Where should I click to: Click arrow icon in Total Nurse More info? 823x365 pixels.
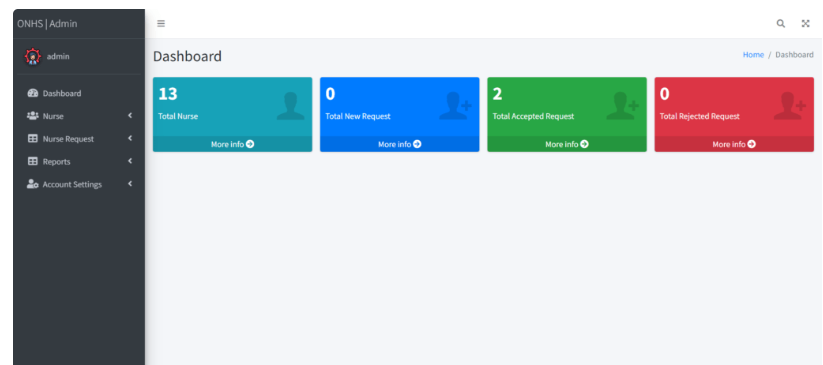click(x=250, y=144)
